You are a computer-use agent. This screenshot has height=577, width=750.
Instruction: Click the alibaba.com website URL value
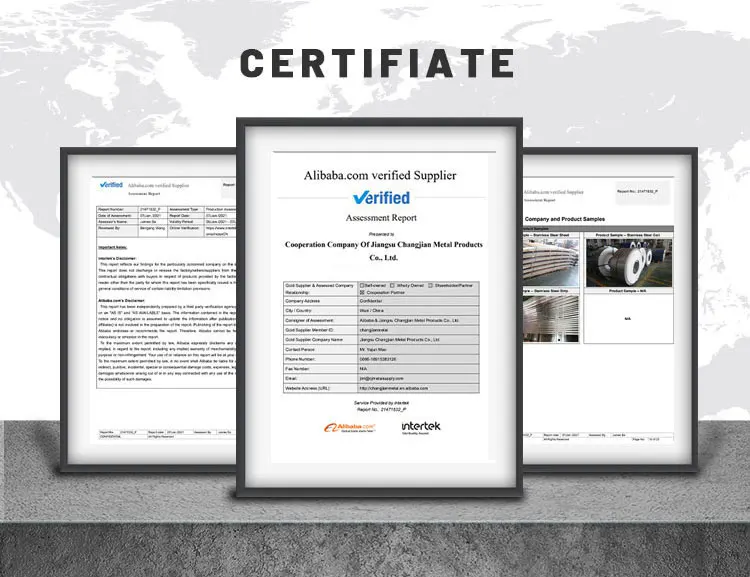point(394,388)
